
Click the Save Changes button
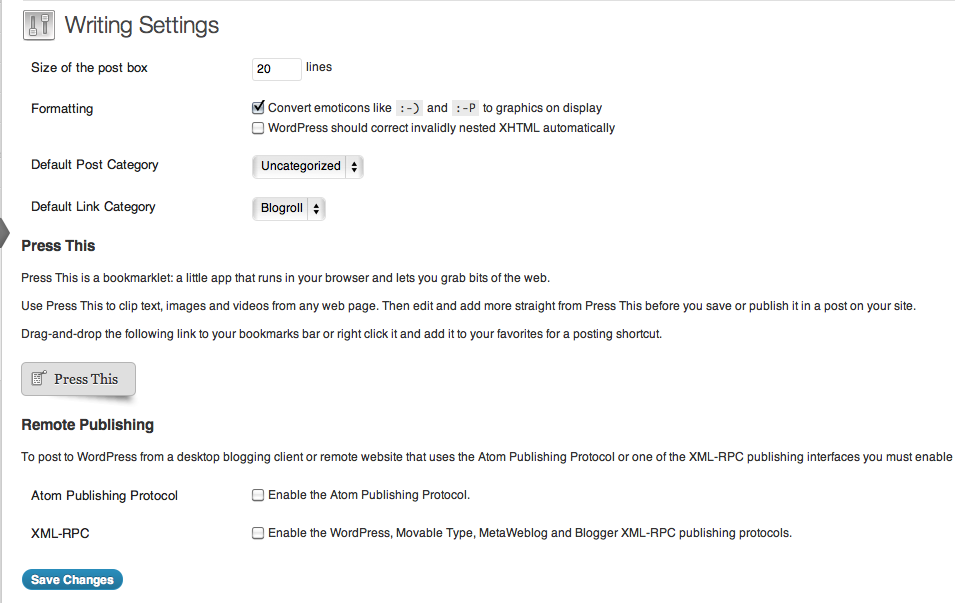[x=72, y=580]
